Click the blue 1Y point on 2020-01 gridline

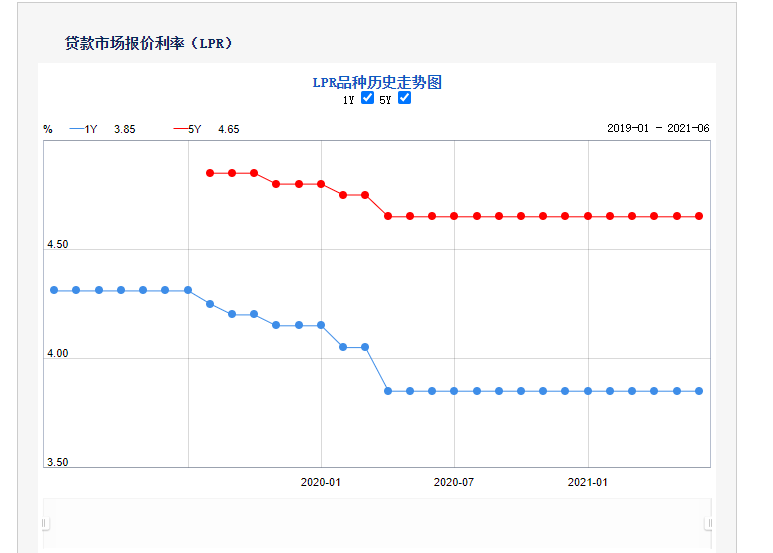321,325
